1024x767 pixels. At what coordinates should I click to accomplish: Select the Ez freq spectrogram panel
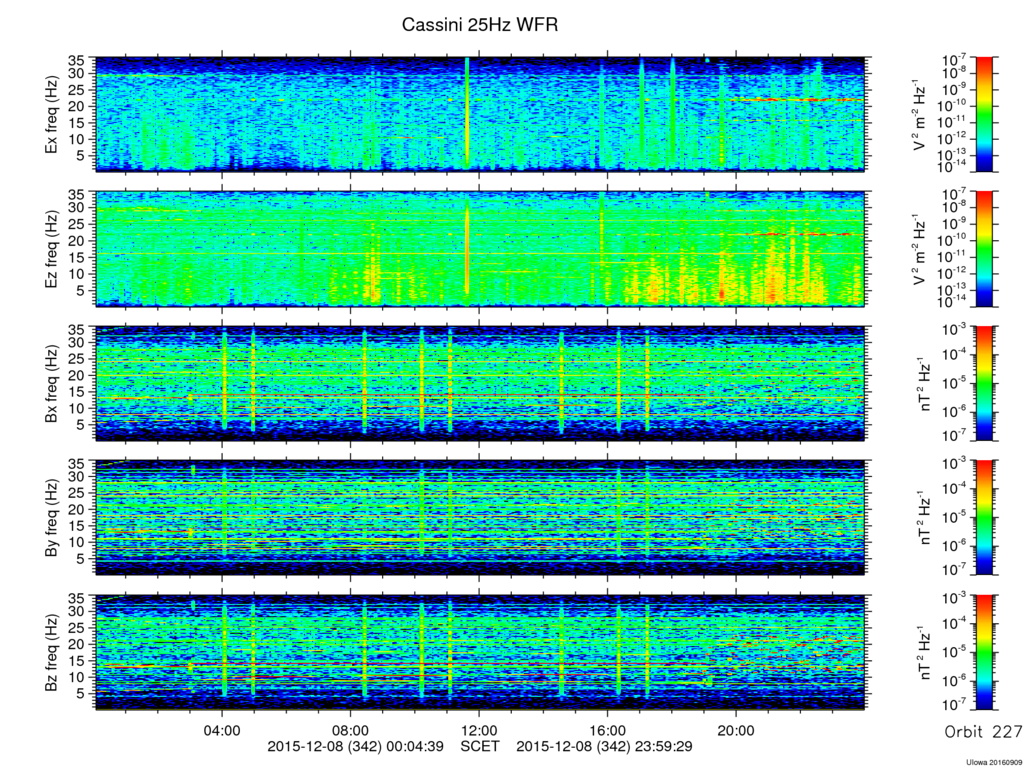pos(480,249)
